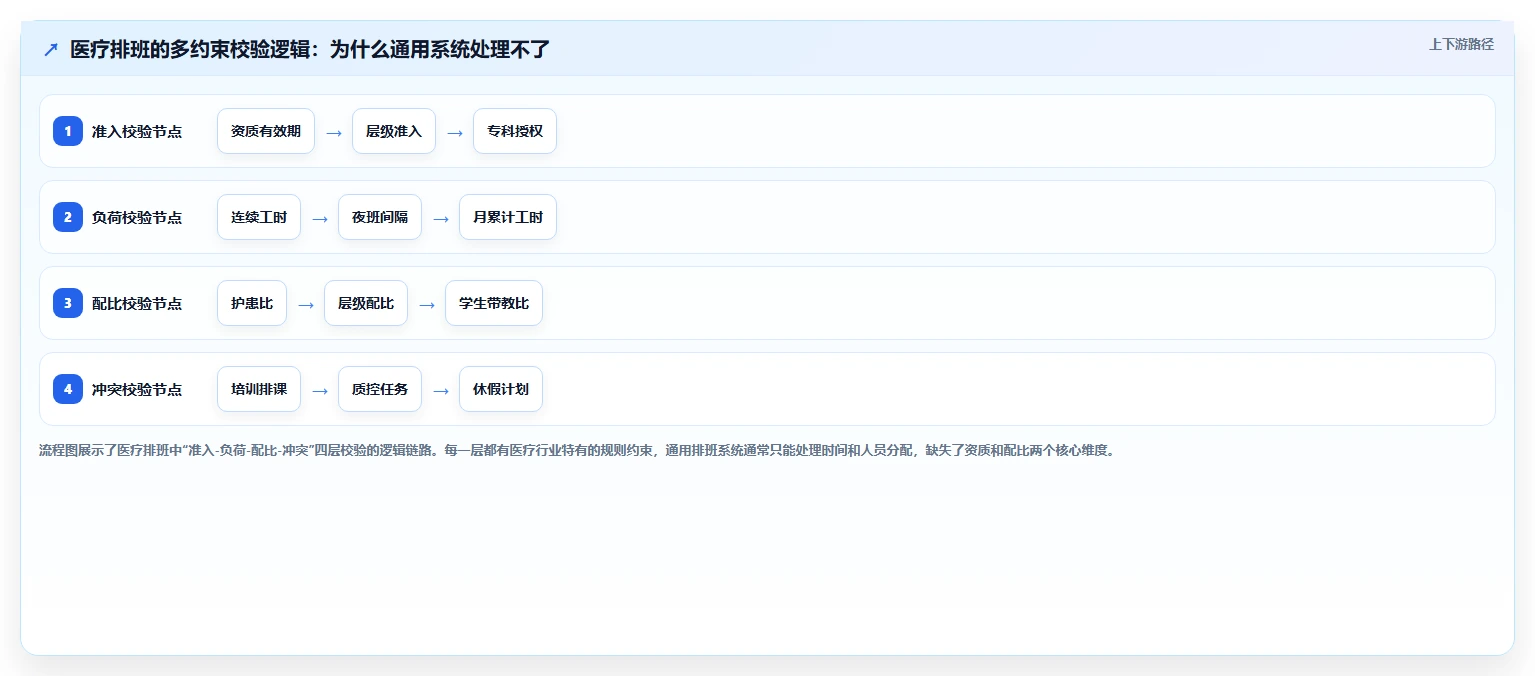1535x676 pixels.
Task: Click the 培训排课 node
Action: pyautogui.click(x=259, y=389)
